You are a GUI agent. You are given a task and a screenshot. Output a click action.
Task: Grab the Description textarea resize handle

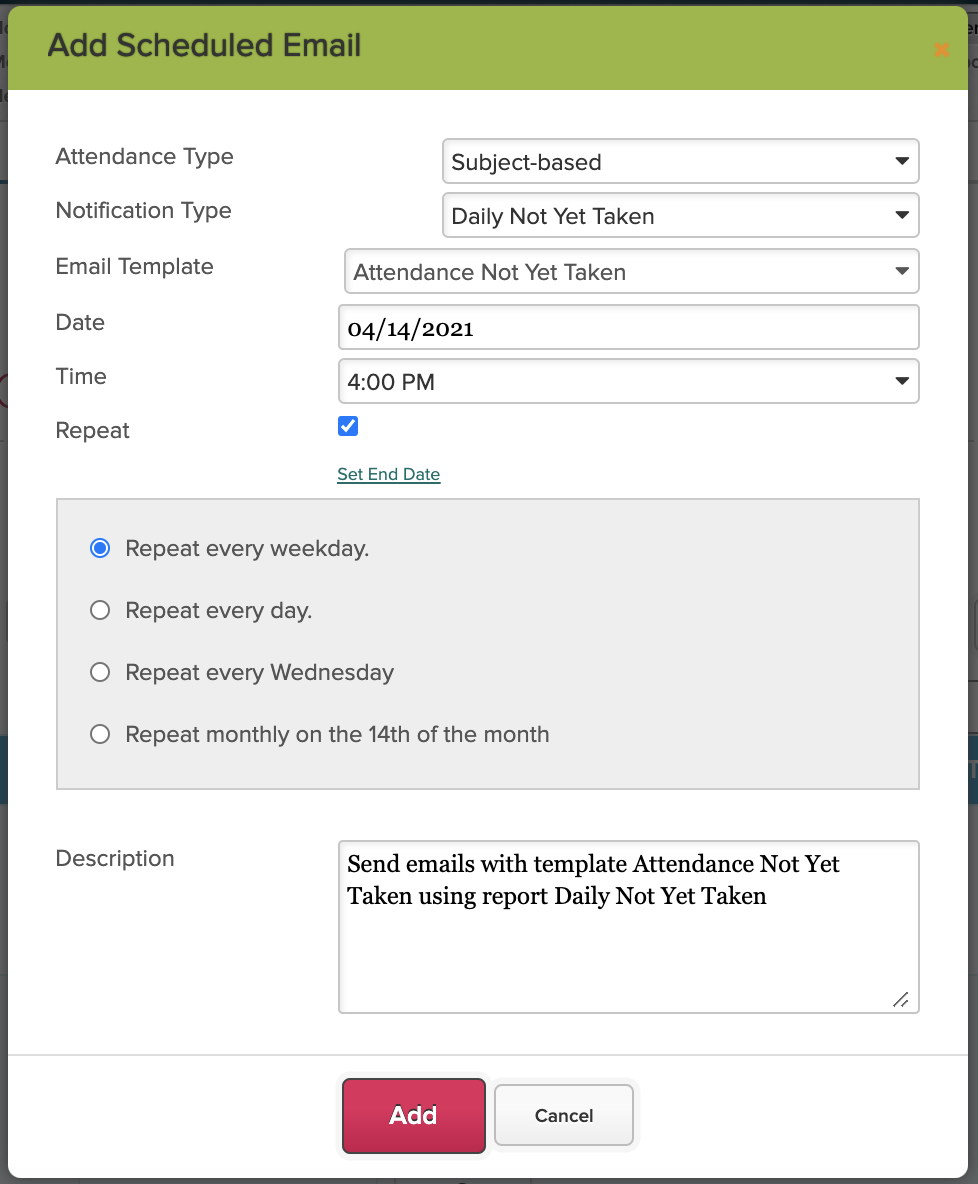(x=900, y=1000)
